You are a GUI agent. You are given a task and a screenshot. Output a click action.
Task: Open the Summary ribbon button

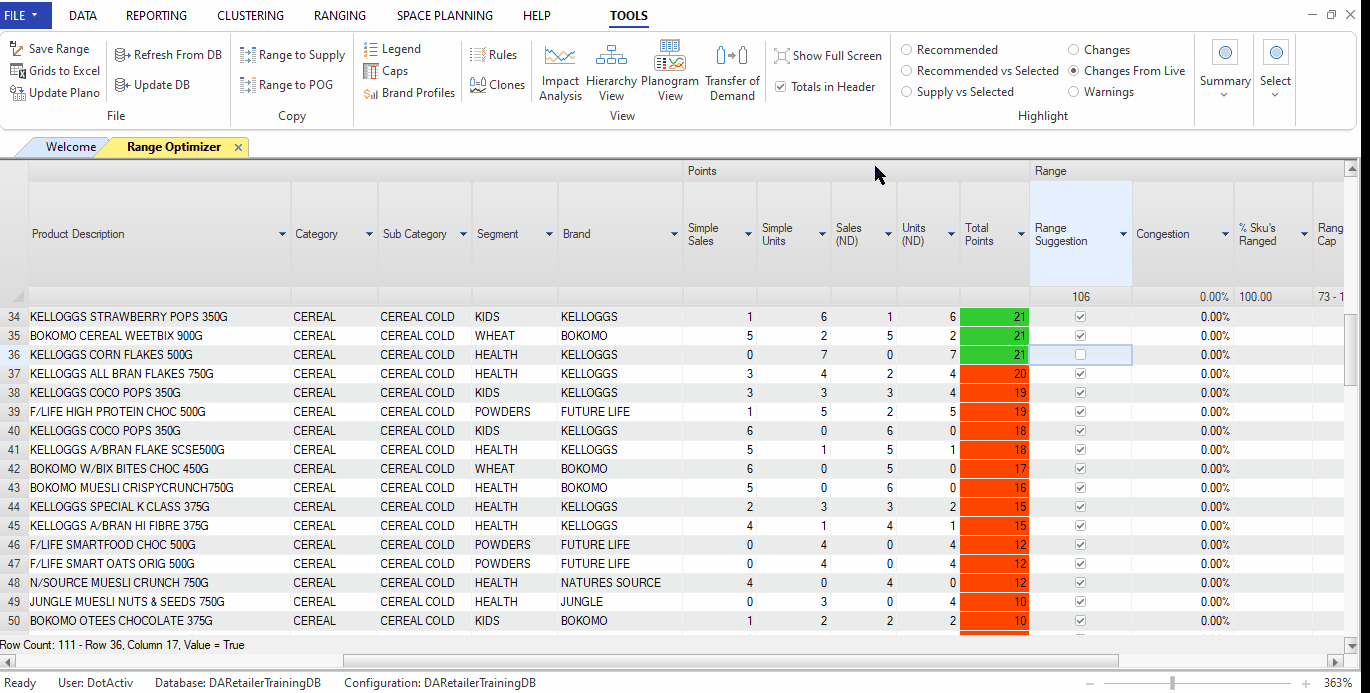click(x=1225, y=70)
